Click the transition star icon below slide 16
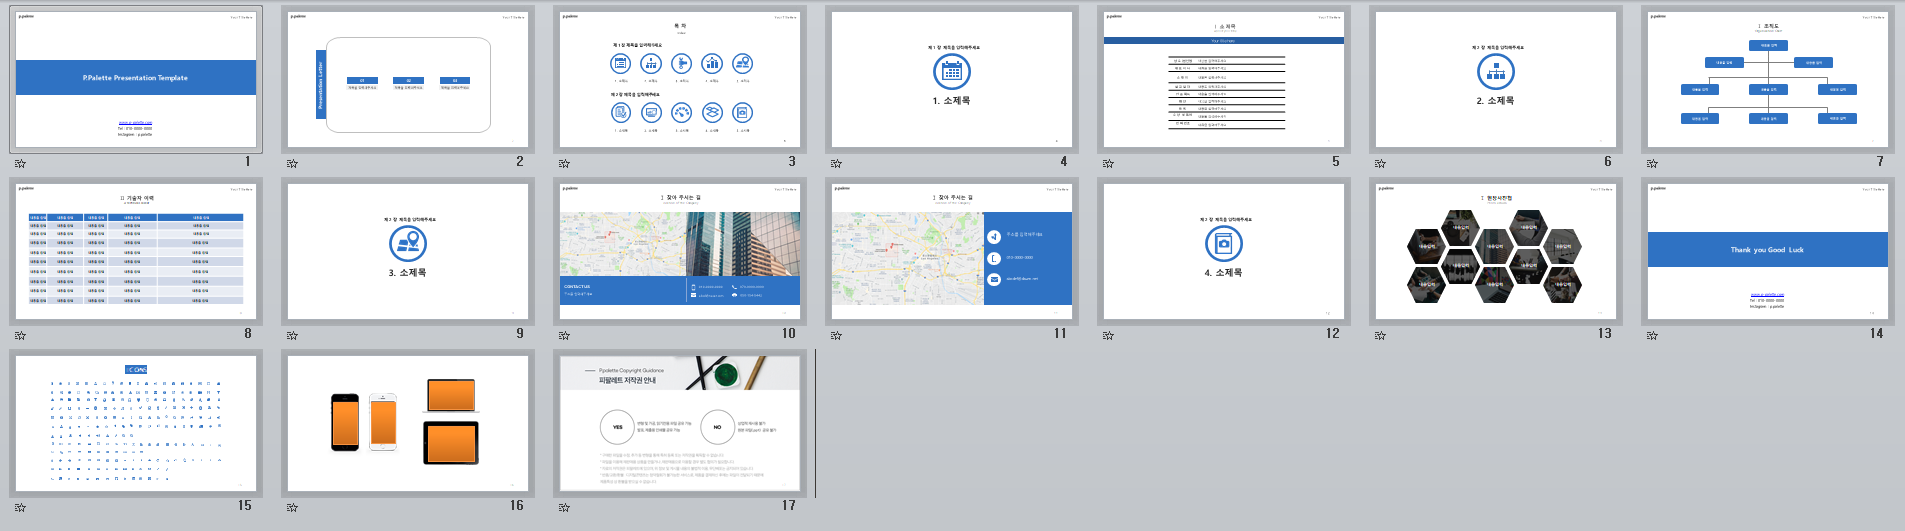Viewport: 1905px width, 531px height. pos(292,507)
